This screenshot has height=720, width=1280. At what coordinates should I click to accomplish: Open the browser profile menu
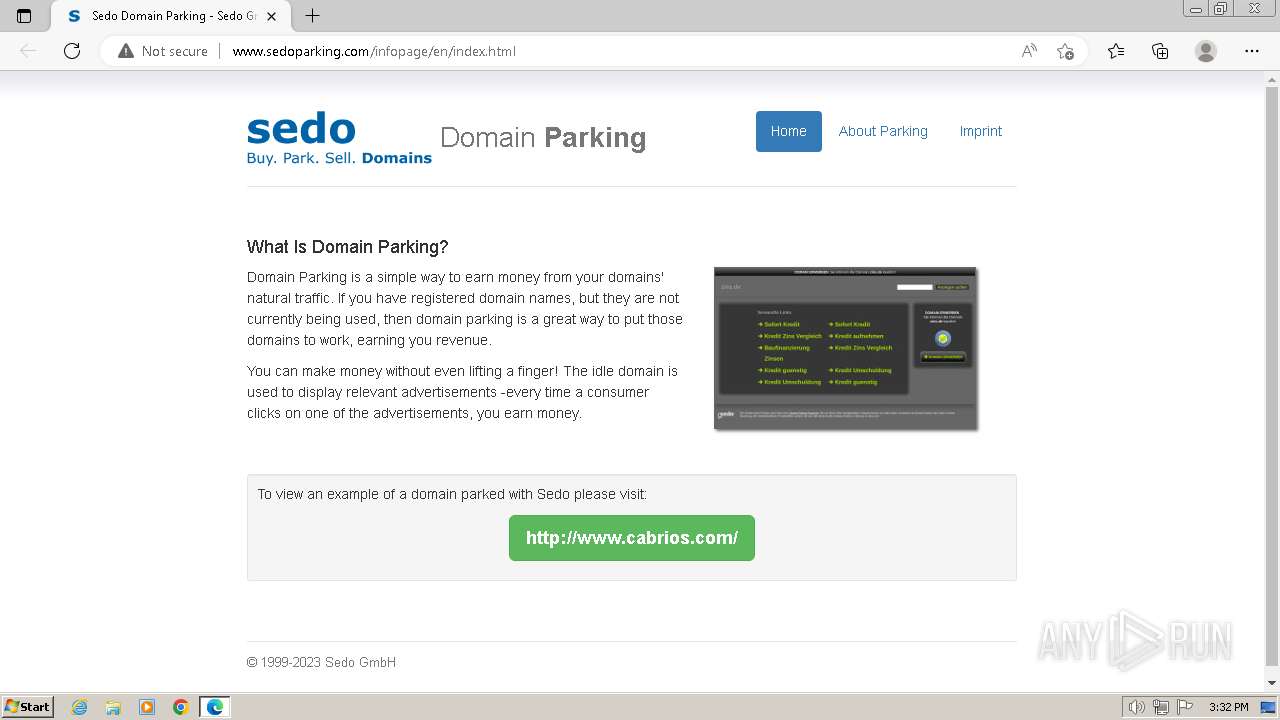[1206, 51]
